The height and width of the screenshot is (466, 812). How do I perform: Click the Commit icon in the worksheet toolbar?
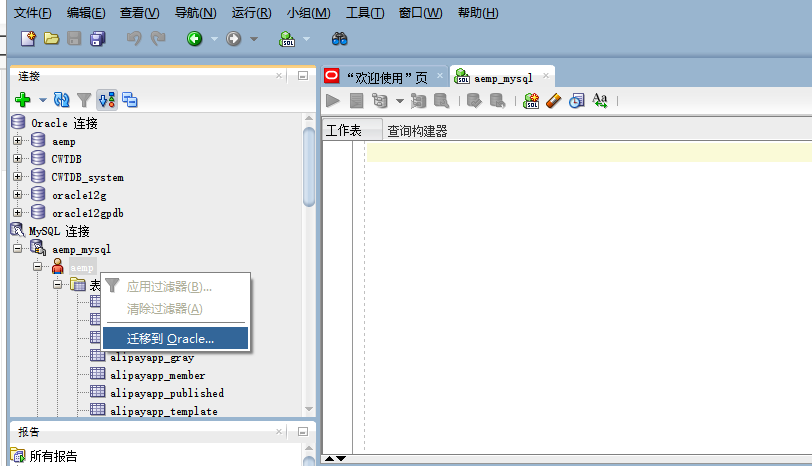(474, 100)
